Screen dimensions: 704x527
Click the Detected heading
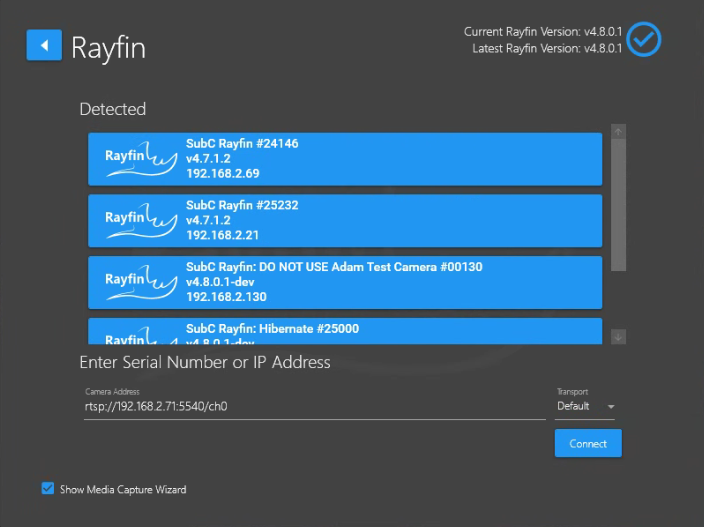tap(113, 109)
